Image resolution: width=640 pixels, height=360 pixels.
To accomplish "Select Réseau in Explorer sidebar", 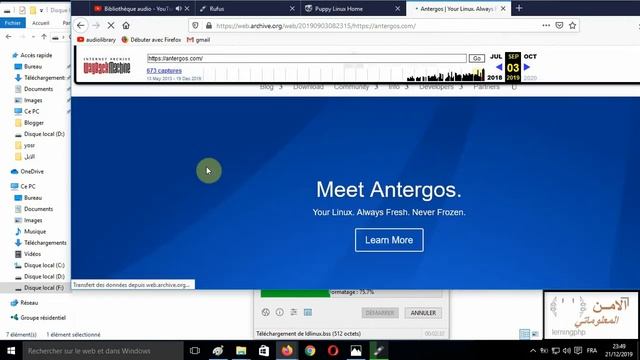I will tap(29, 303).
